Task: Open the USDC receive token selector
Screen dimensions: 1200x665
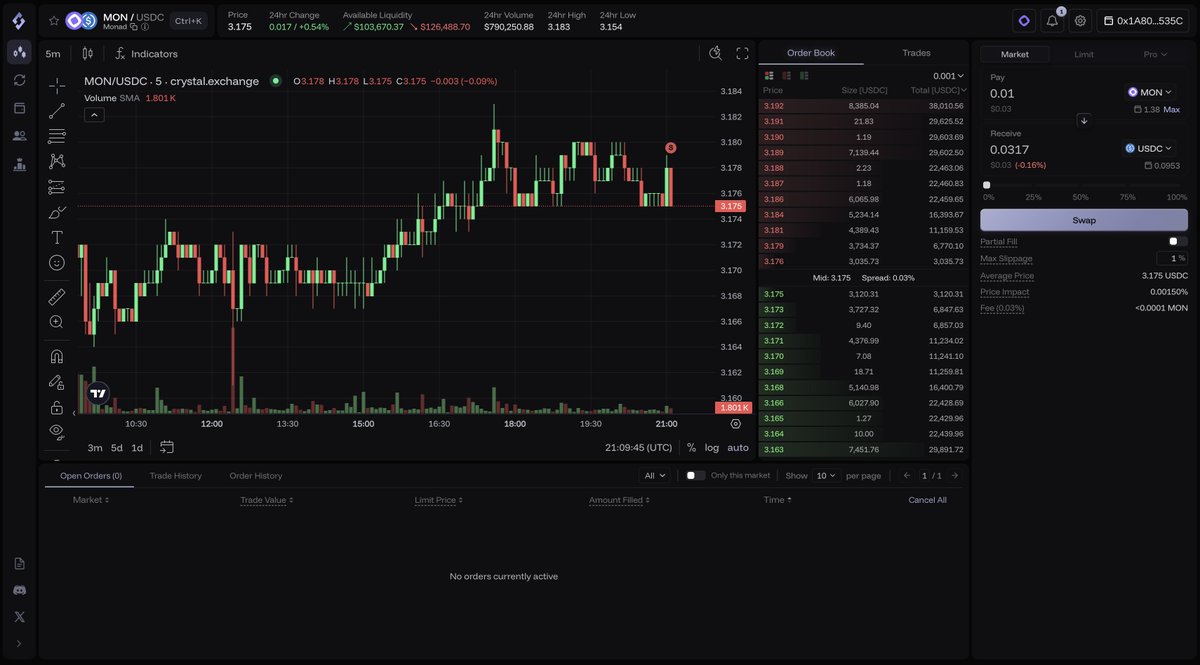Action: pos(1148,148)
